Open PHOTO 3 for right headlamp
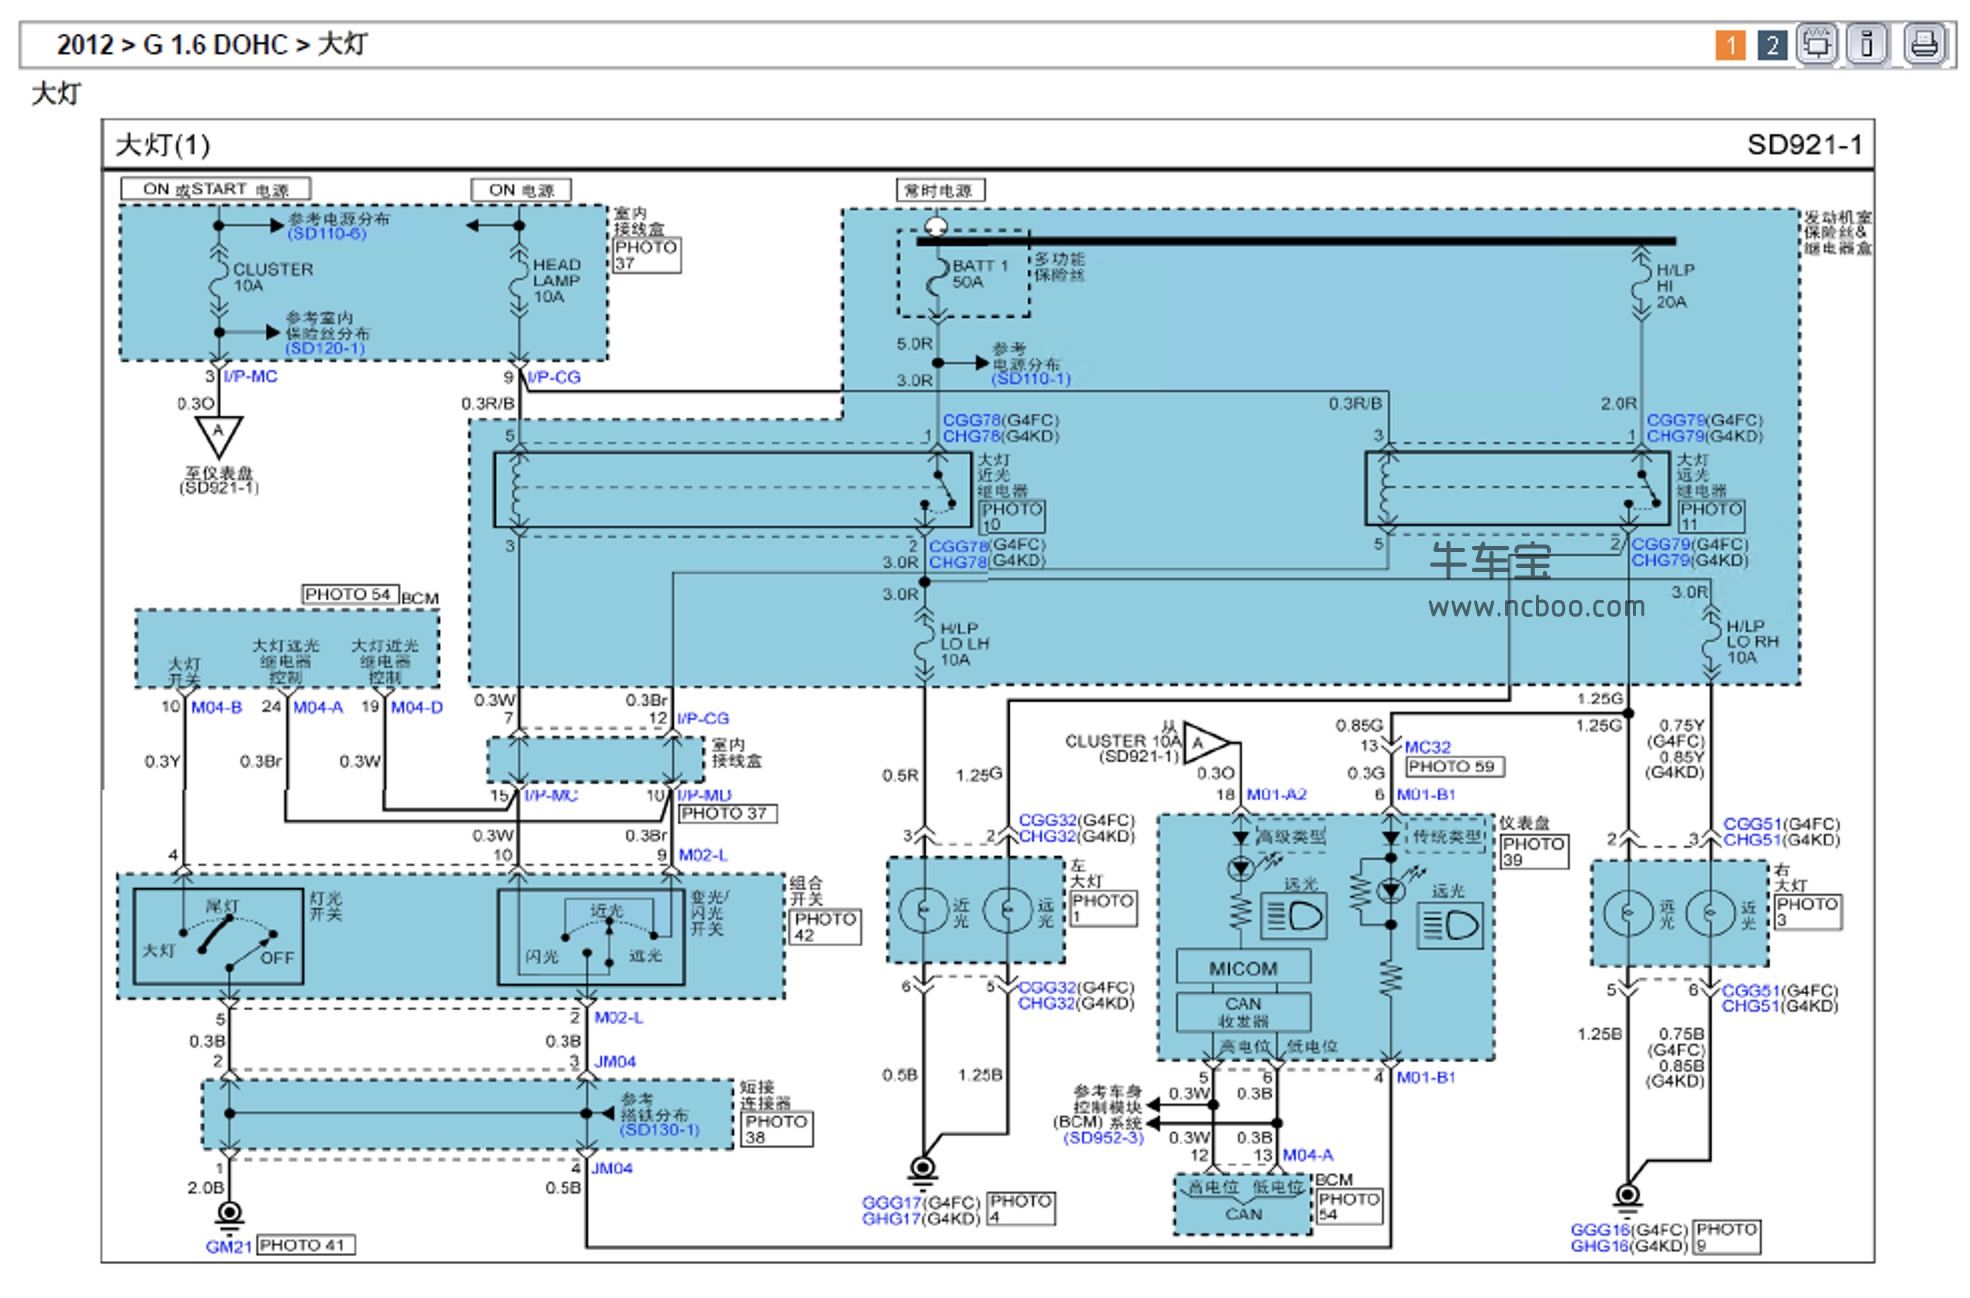 pos(1808,912)
